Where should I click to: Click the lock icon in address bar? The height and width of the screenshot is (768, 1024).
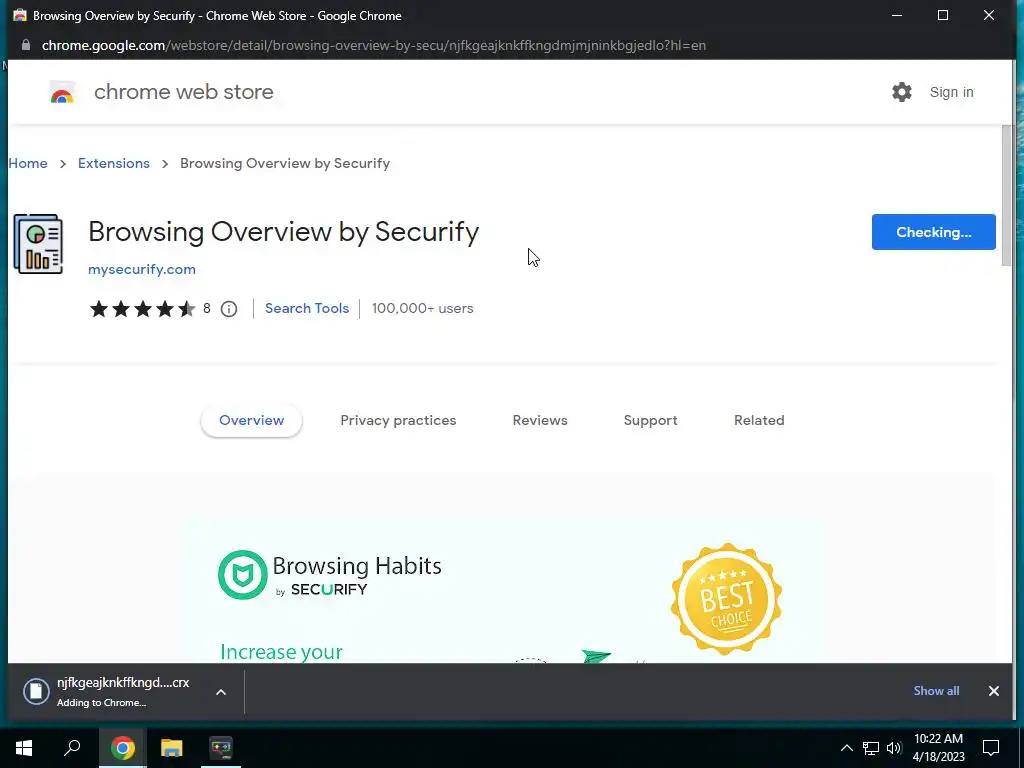[x=25, y=45]
